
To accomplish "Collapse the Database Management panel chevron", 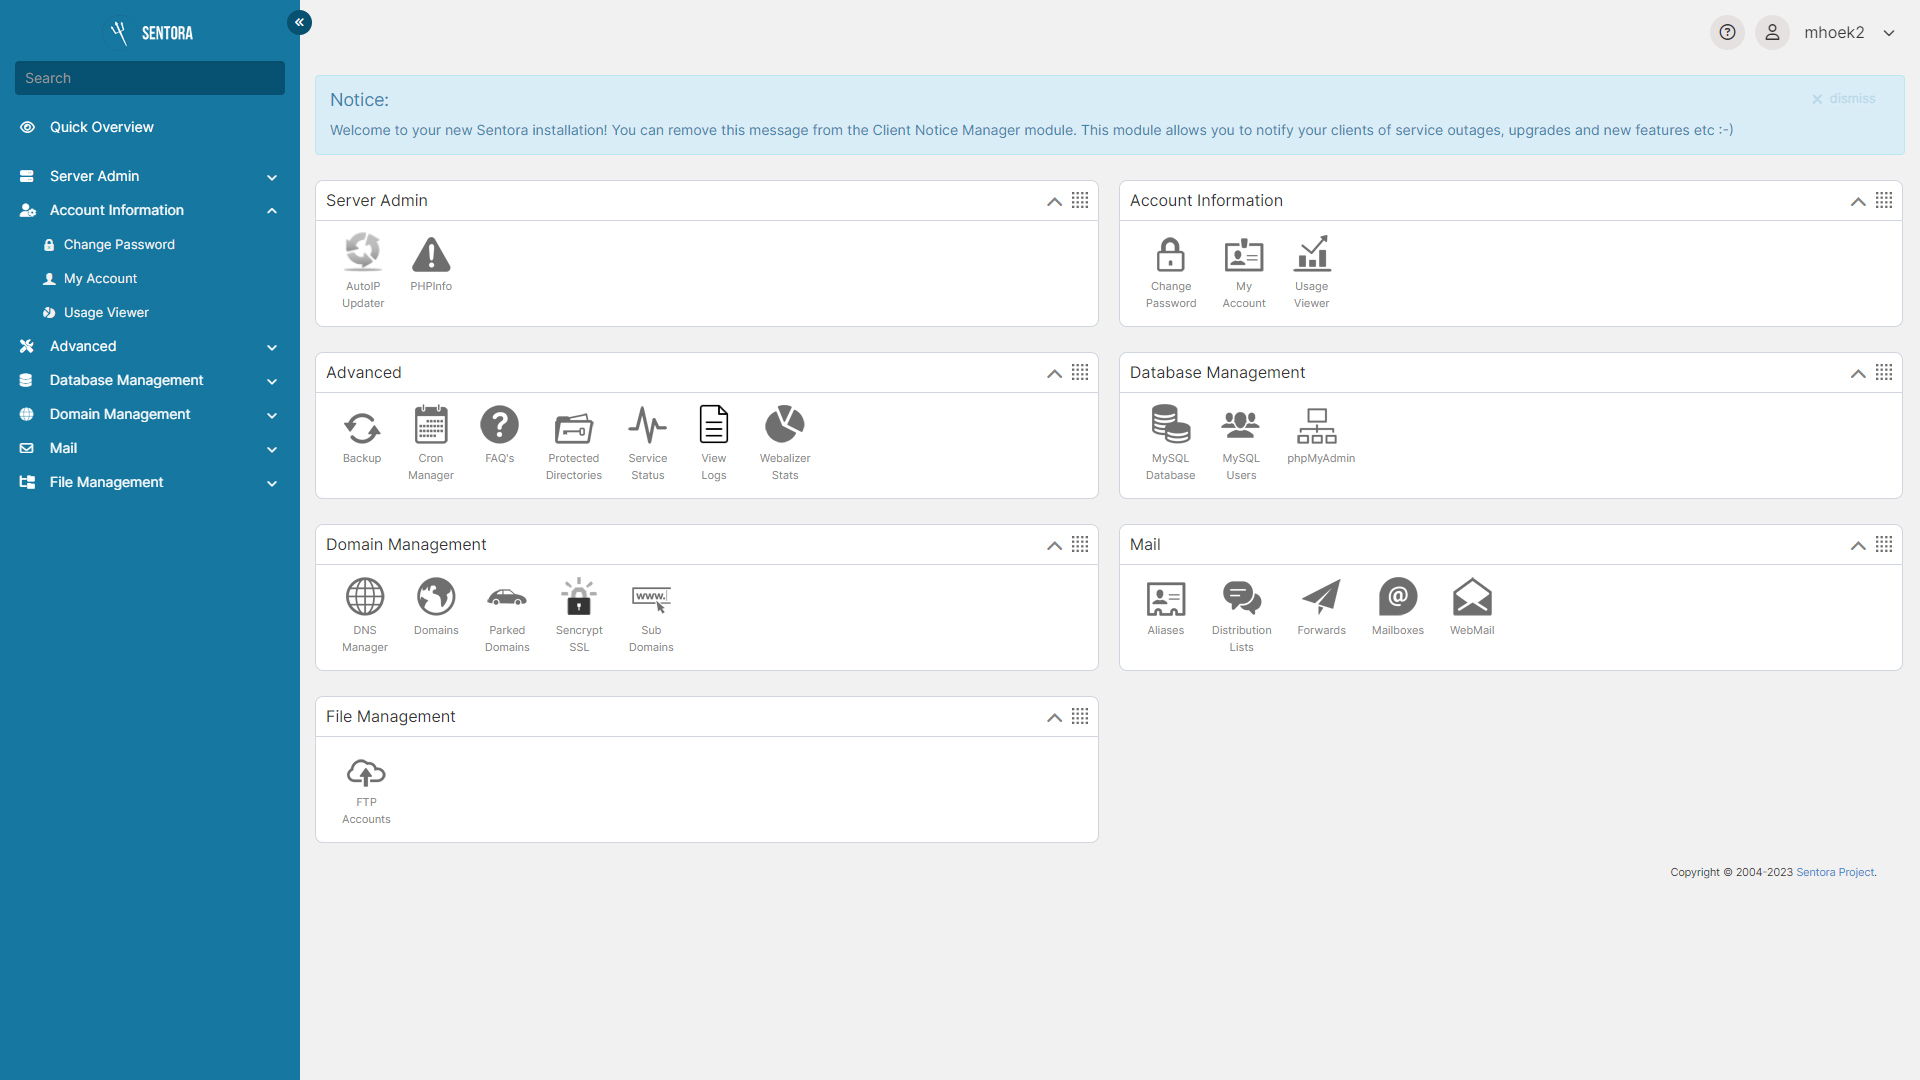I will pyautogui.click(x=1857, y=373).
